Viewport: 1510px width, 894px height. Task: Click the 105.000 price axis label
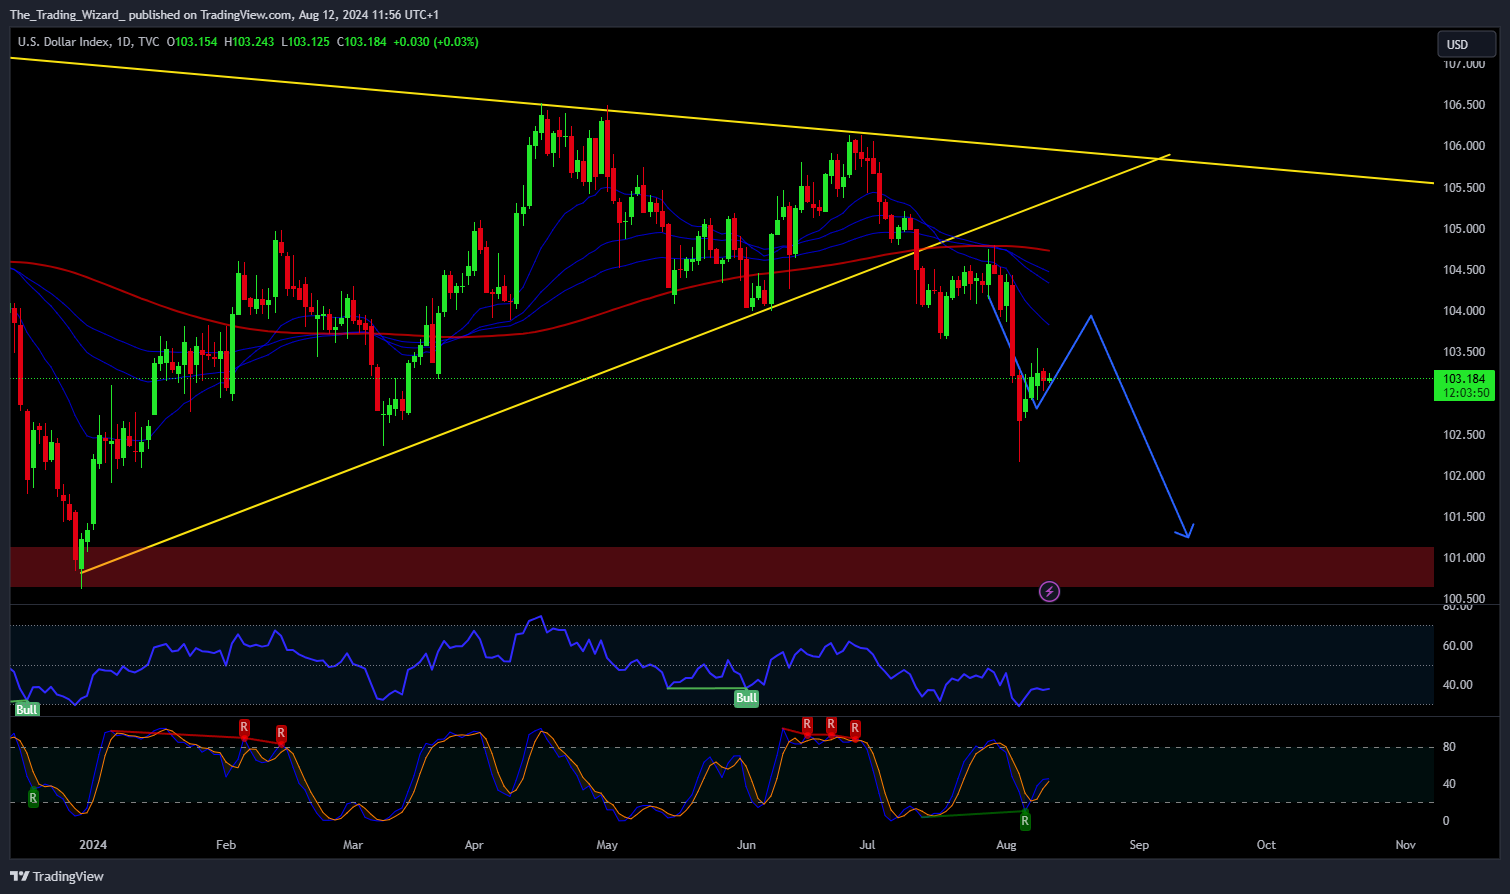1464,229
